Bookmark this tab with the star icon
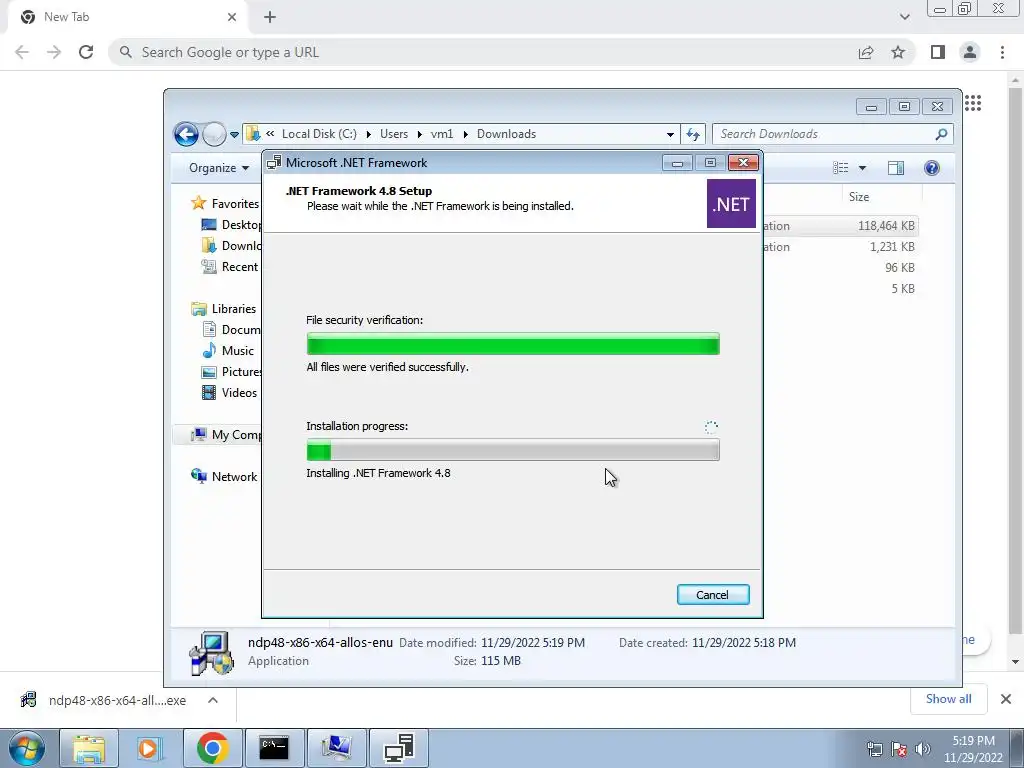The height and width of the screenshot is (768, 1024). 898,52
